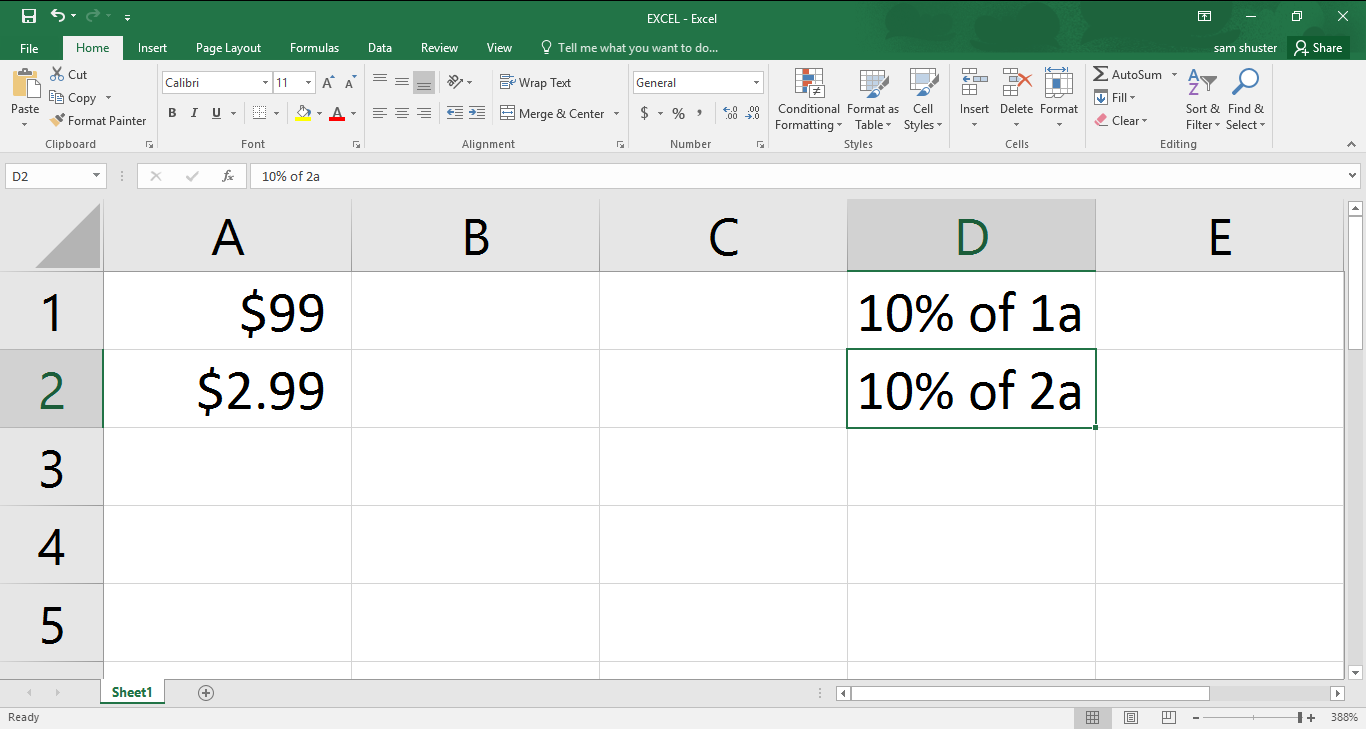Image resolution: width=1366 pixels, height=729 pixels.
Task: Open the Format Painter tool
Action: click(98, 120)
